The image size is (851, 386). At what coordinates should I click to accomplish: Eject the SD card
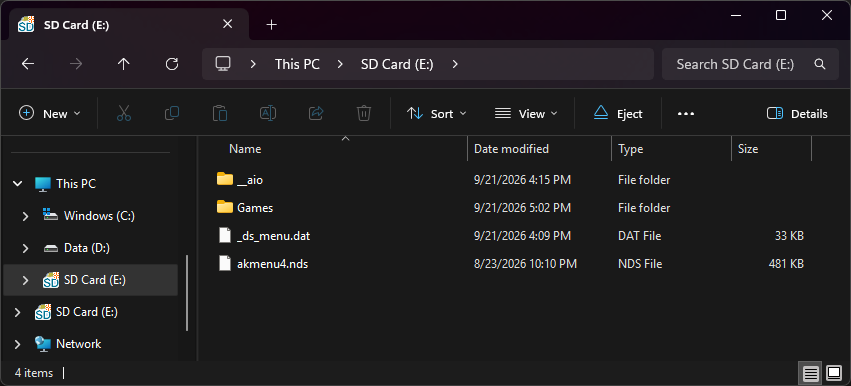point(618,113)
